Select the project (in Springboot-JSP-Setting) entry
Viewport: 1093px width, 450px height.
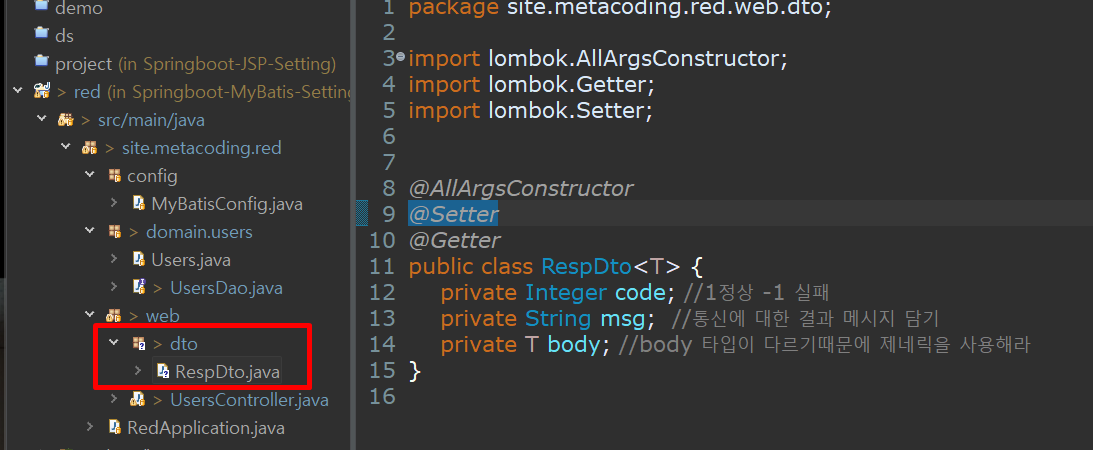(196, 64)
